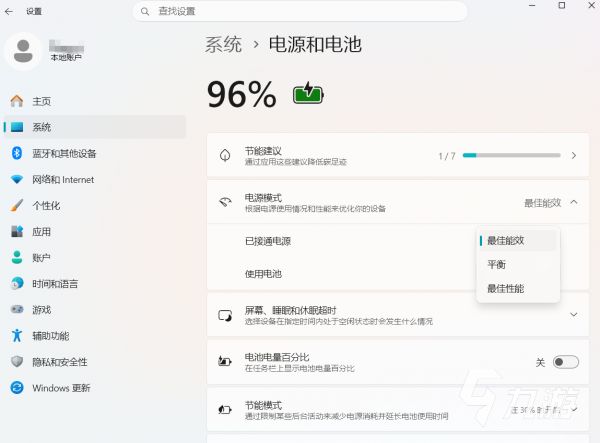This screenshot has width=600, height=443.
Task: Click the 节能模式 battery leaf icon
Action: point(225,409)
